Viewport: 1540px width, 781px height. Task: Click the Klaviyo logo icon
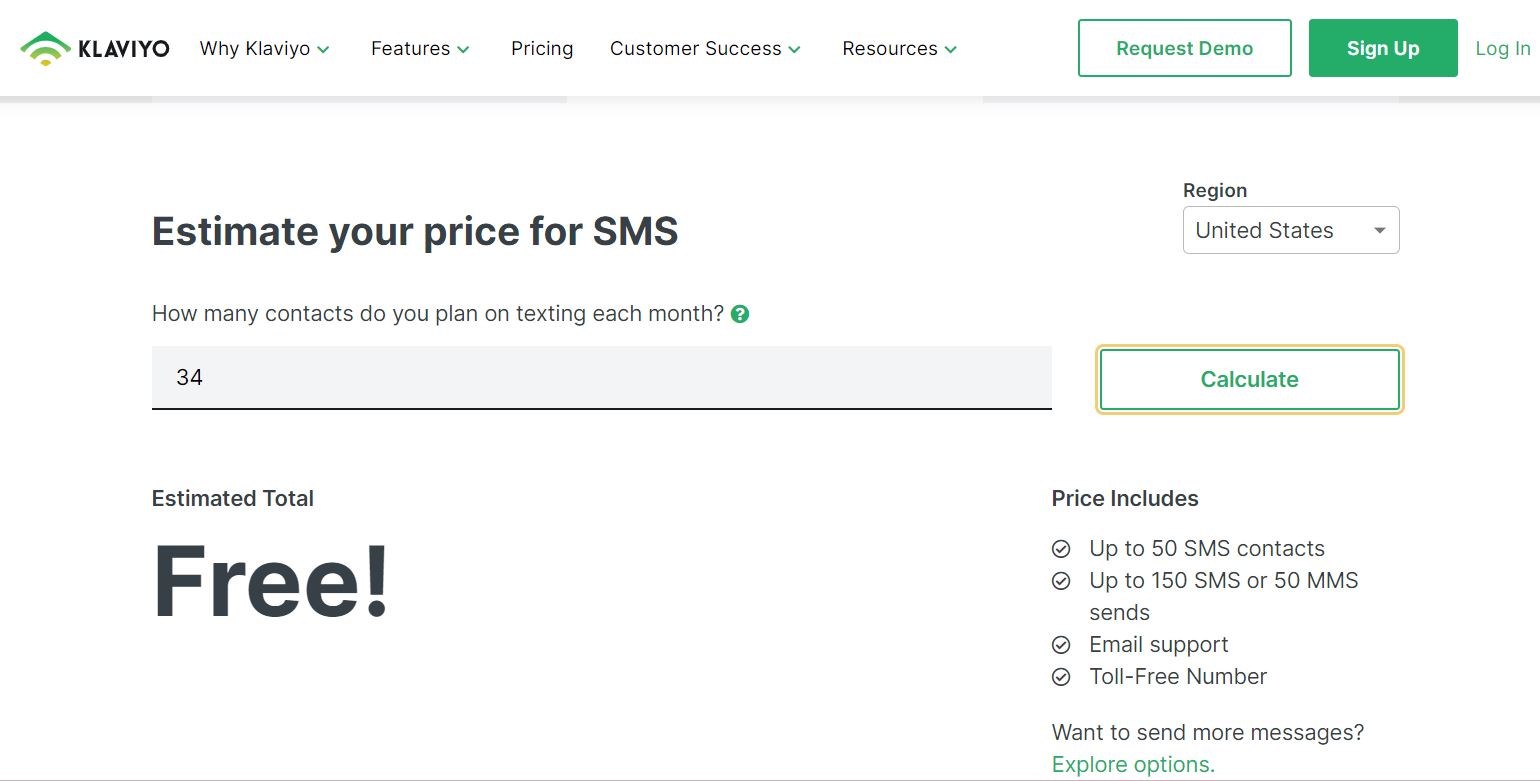tap(45, 47)
